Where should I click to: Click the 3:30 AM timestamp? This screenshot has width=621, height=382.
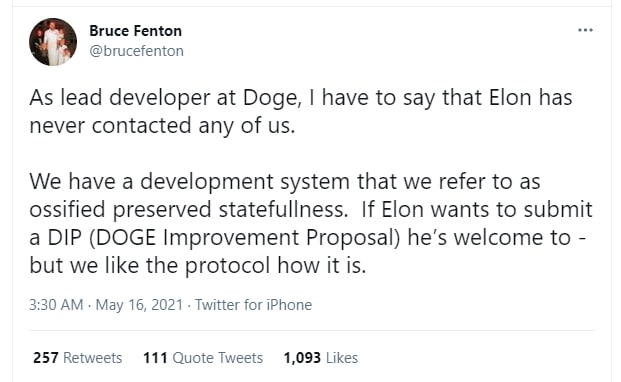56,305
